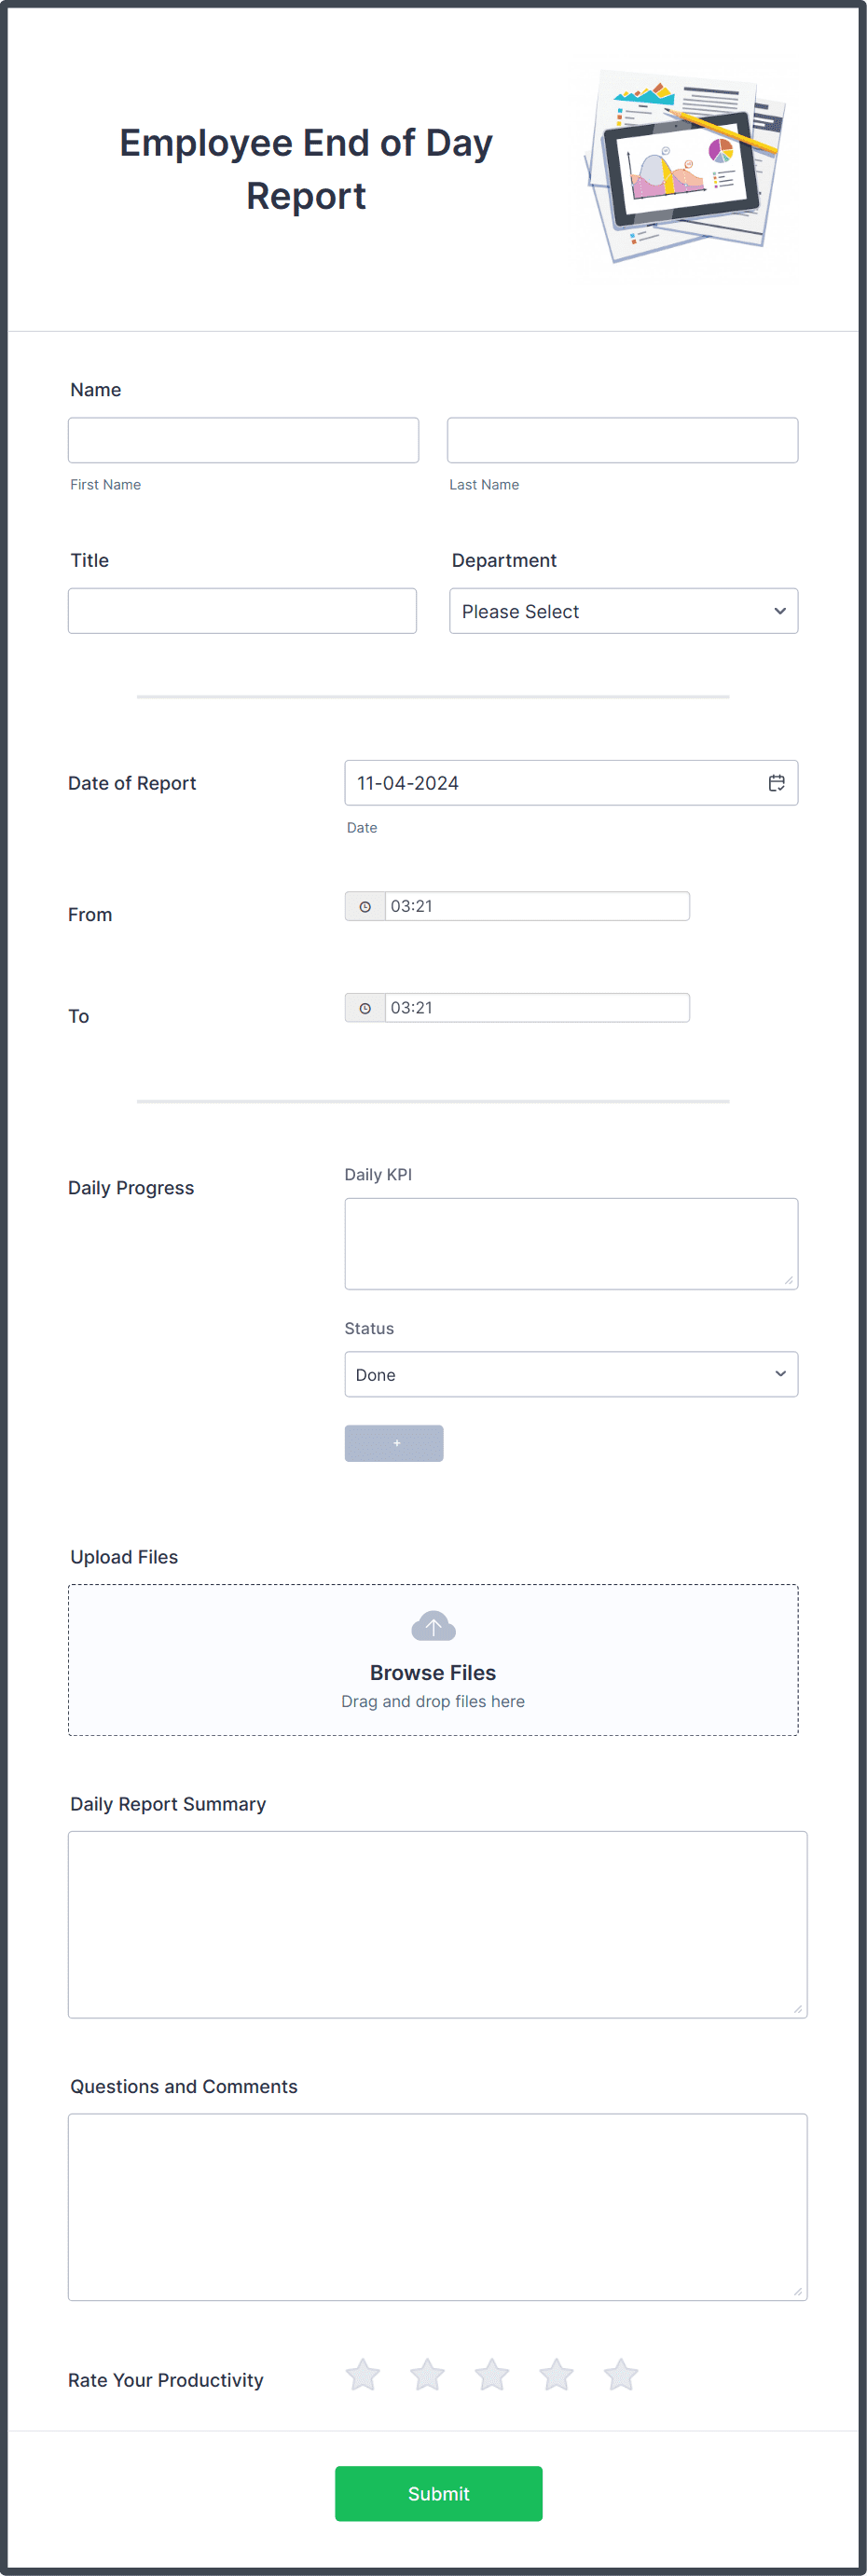Click the clock icon in the To field
This screenshot has width=867, height=2576.
pos(366,1008)
